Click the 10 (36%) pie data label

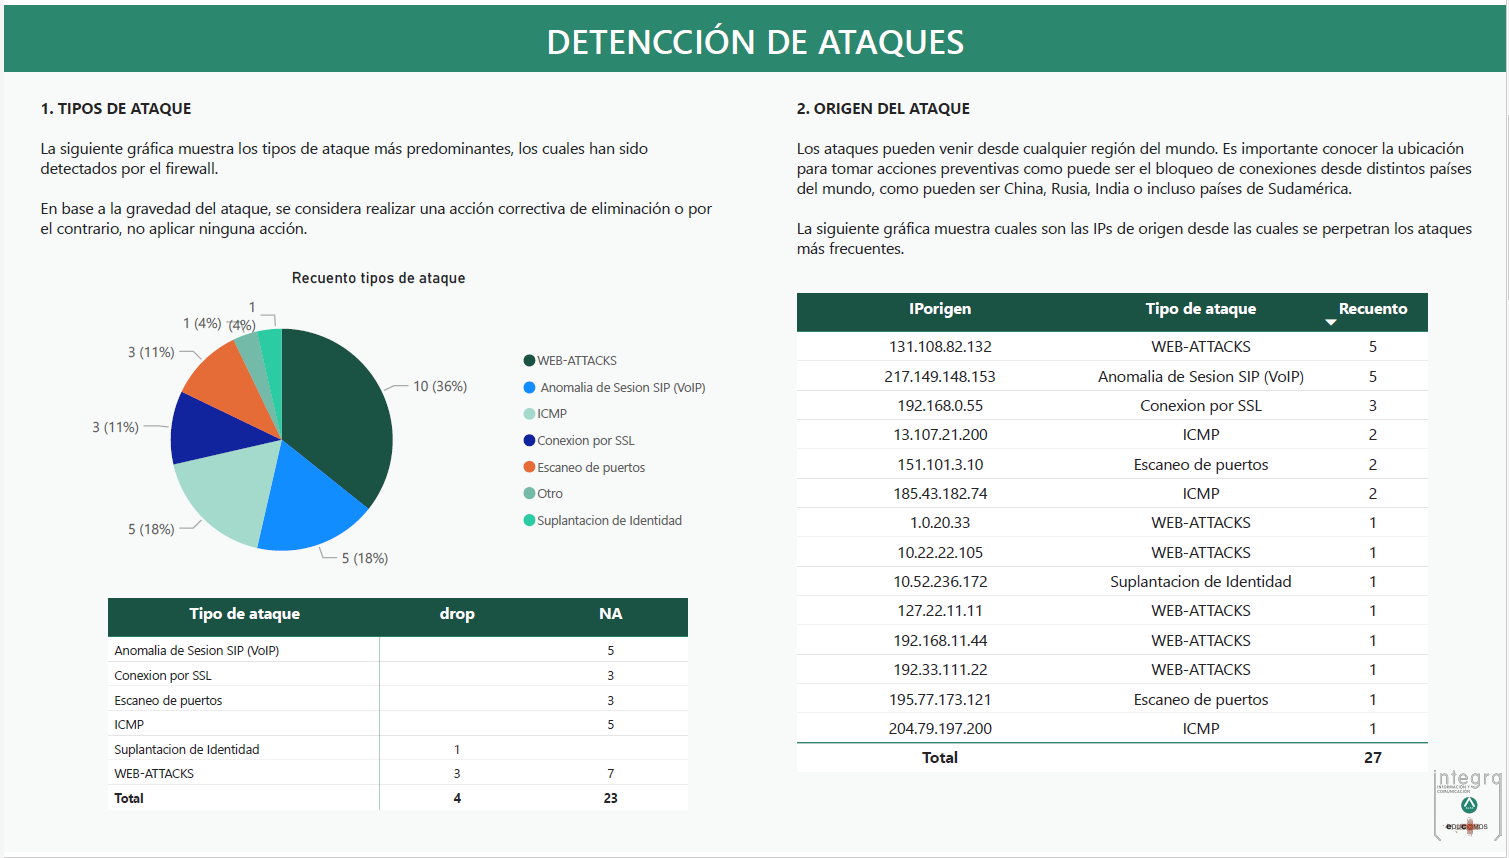(440, 387)
